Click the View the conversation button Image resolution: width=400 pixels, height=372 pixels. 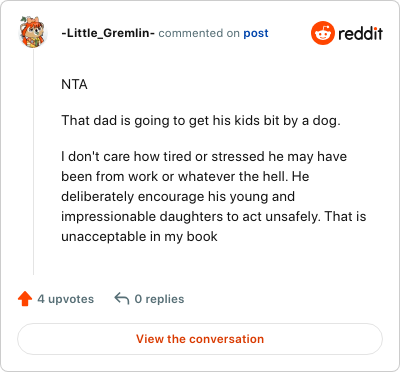(x=200, y=339)
